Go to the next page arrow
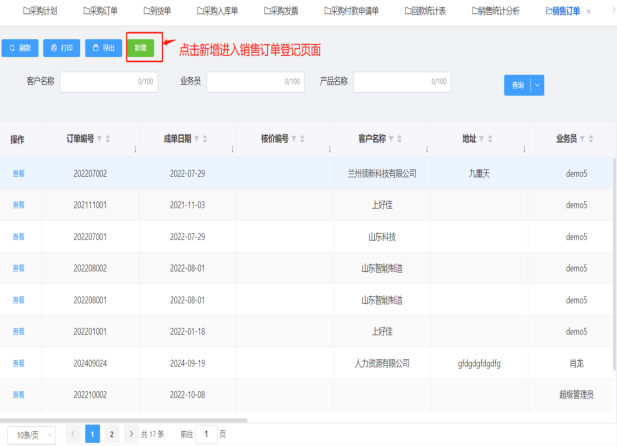617x446 pixels. [131, 434]
